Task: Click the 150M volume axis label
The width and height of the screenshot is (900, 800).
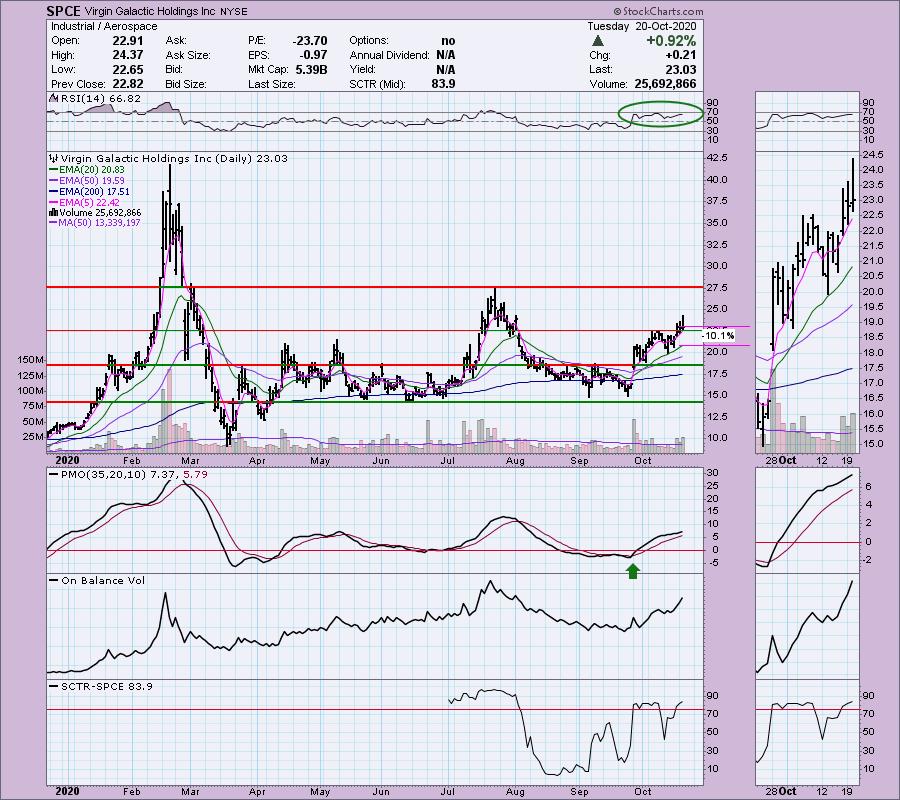Action: pos(32,360)
